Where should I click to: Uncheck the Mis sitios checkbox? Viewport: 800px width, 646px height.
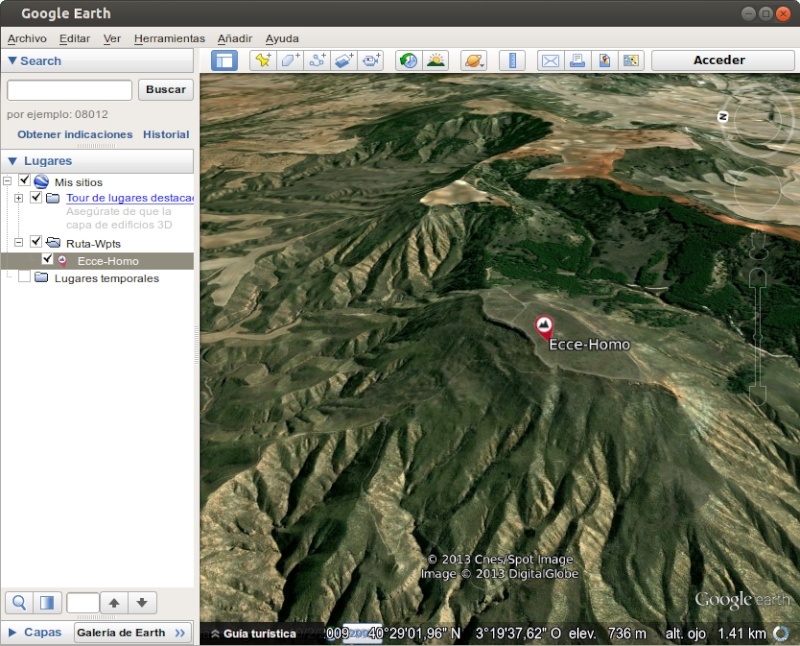click(24, 180)
